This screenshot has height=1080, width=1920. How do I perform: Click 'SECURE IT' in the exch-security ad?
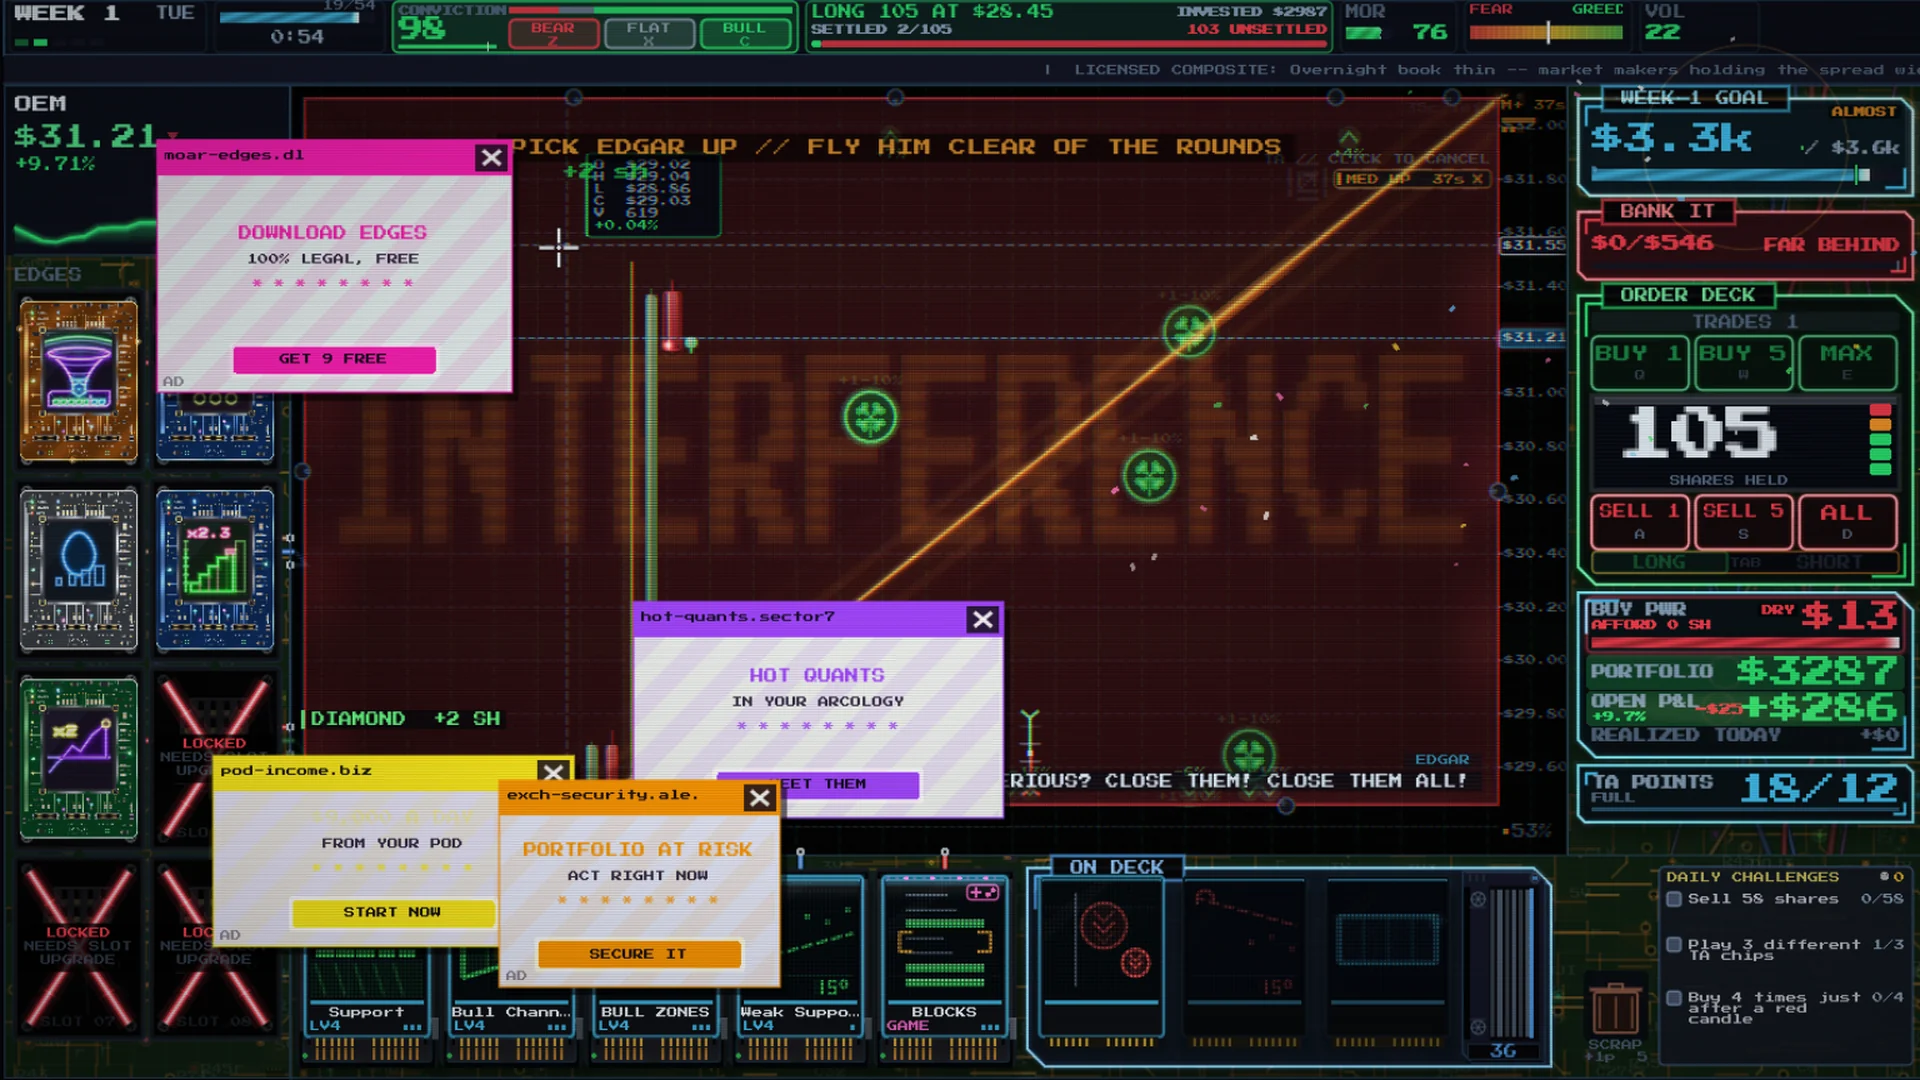[639, 954]
